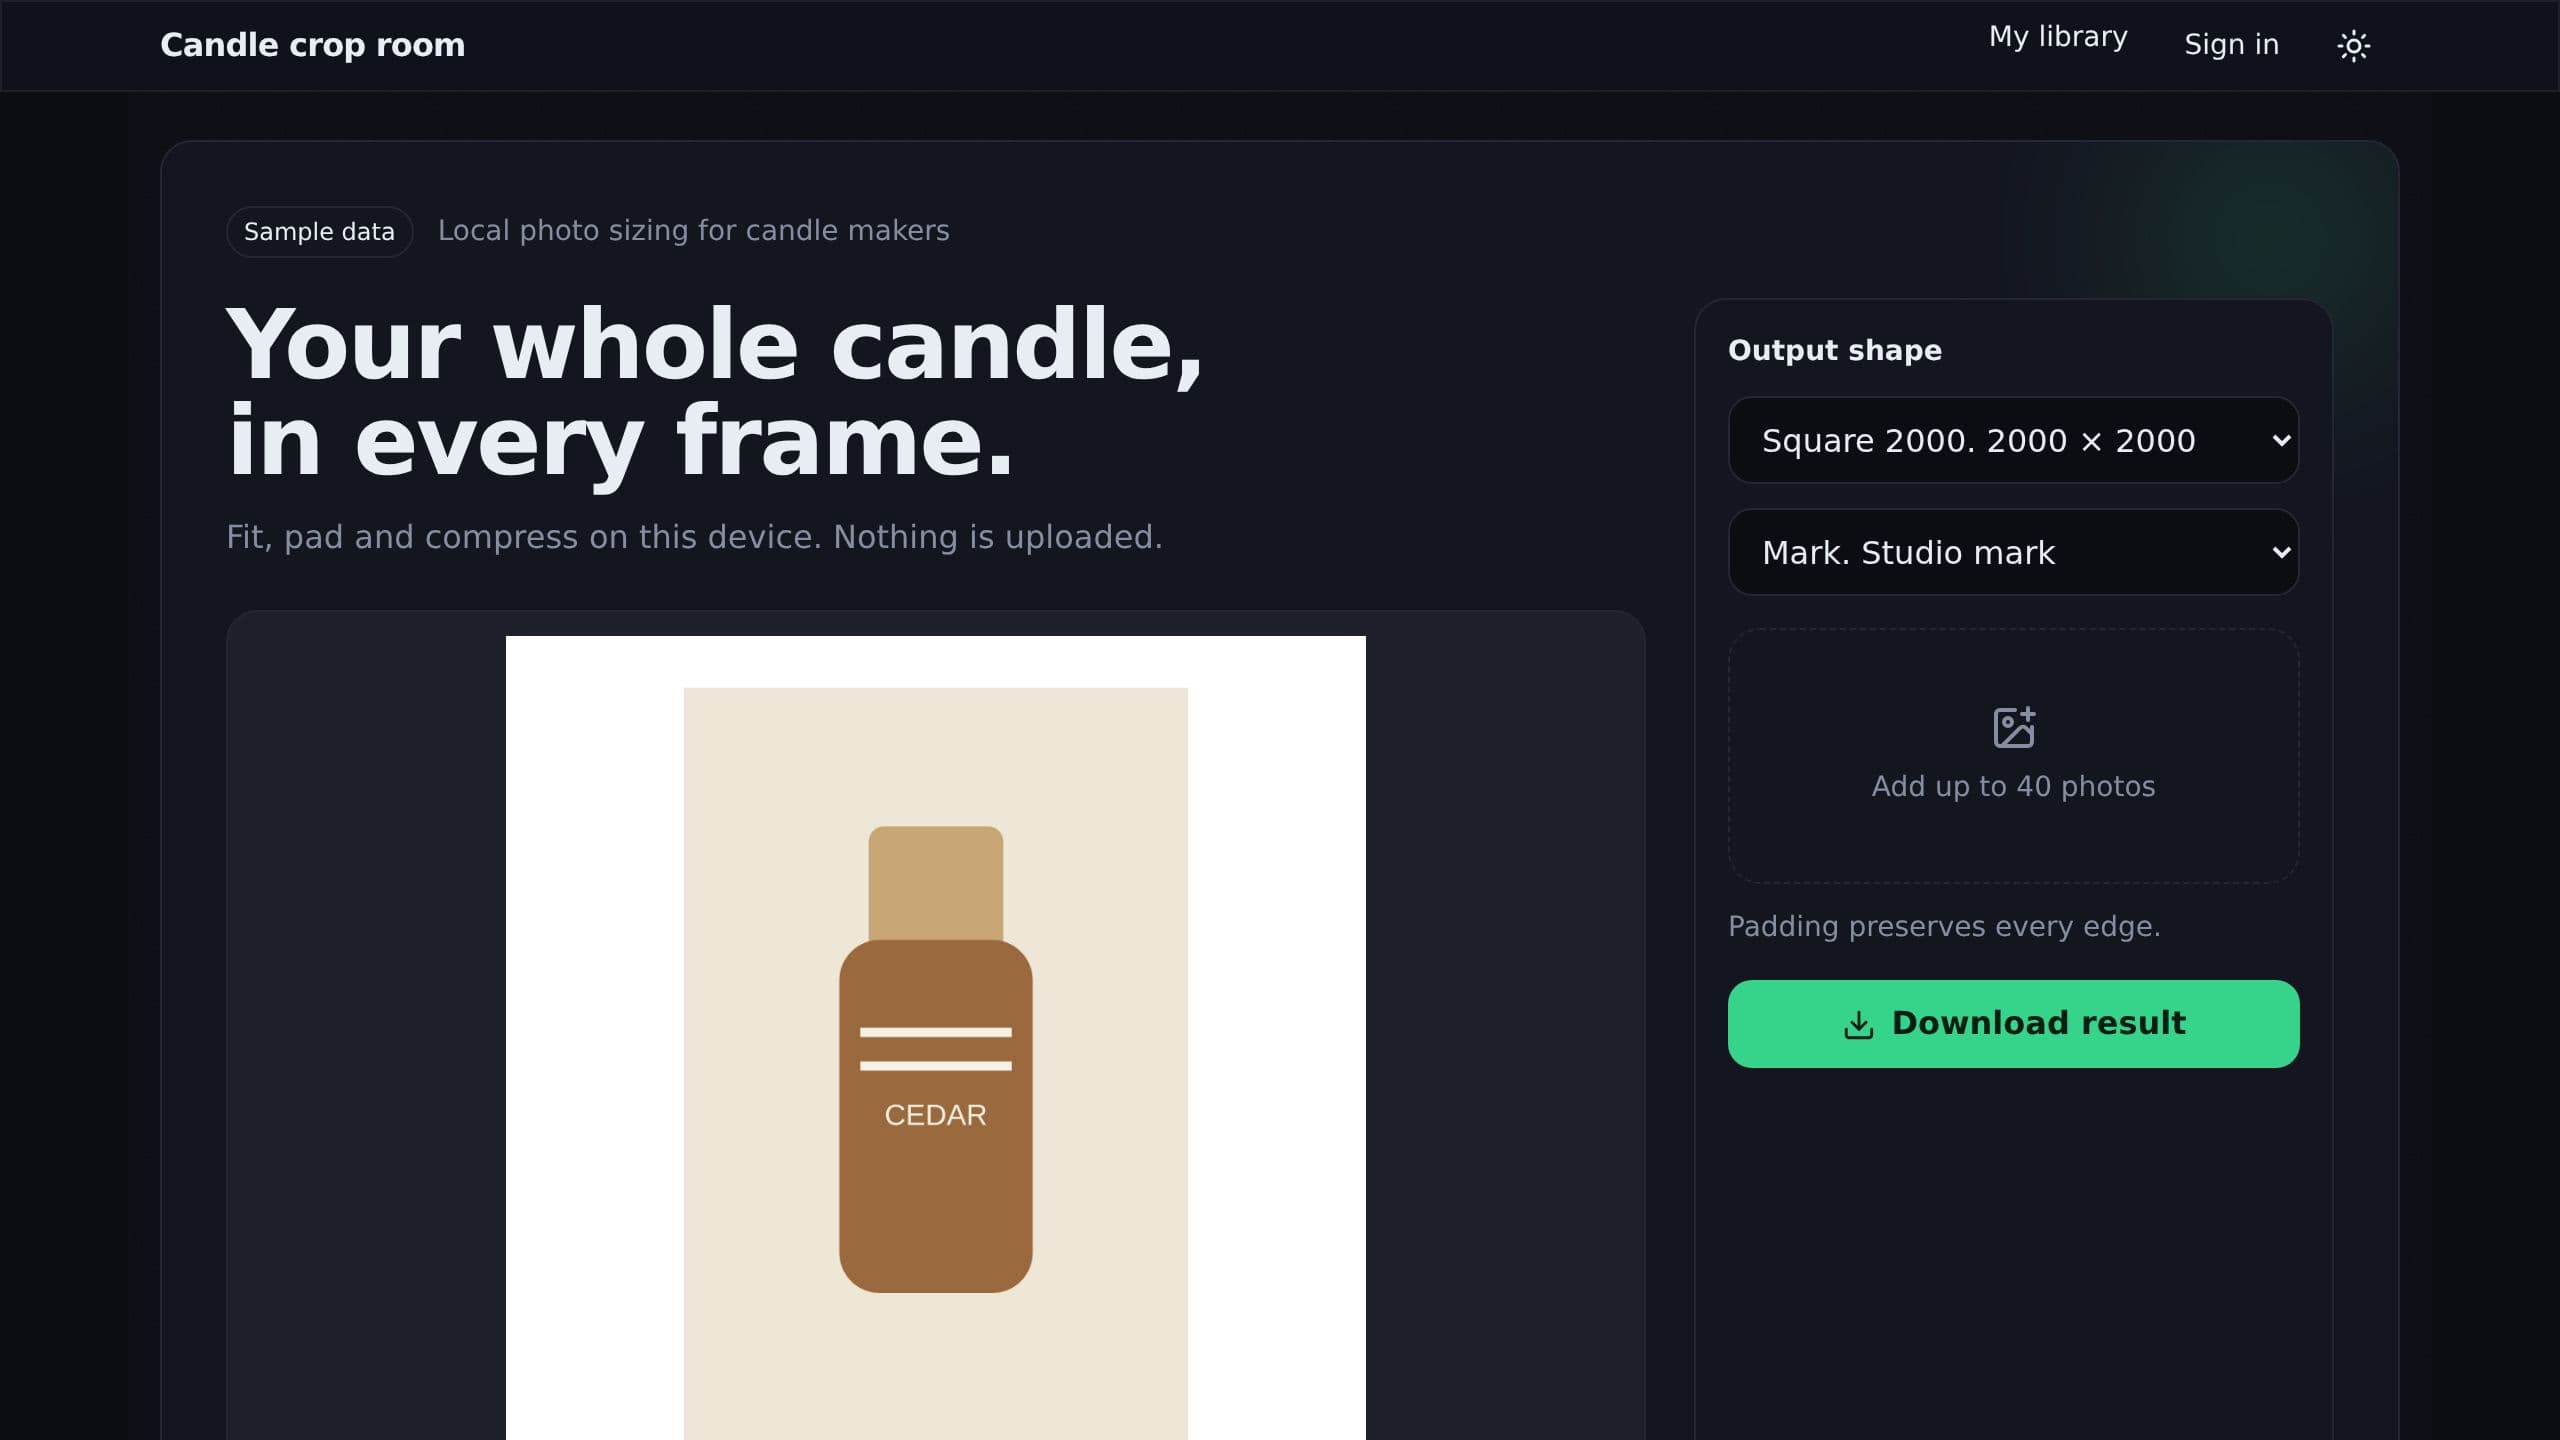Screen dimensions: 2560x1440
Task: Click the 'Output shape' heading
Action: (1835, 350)
